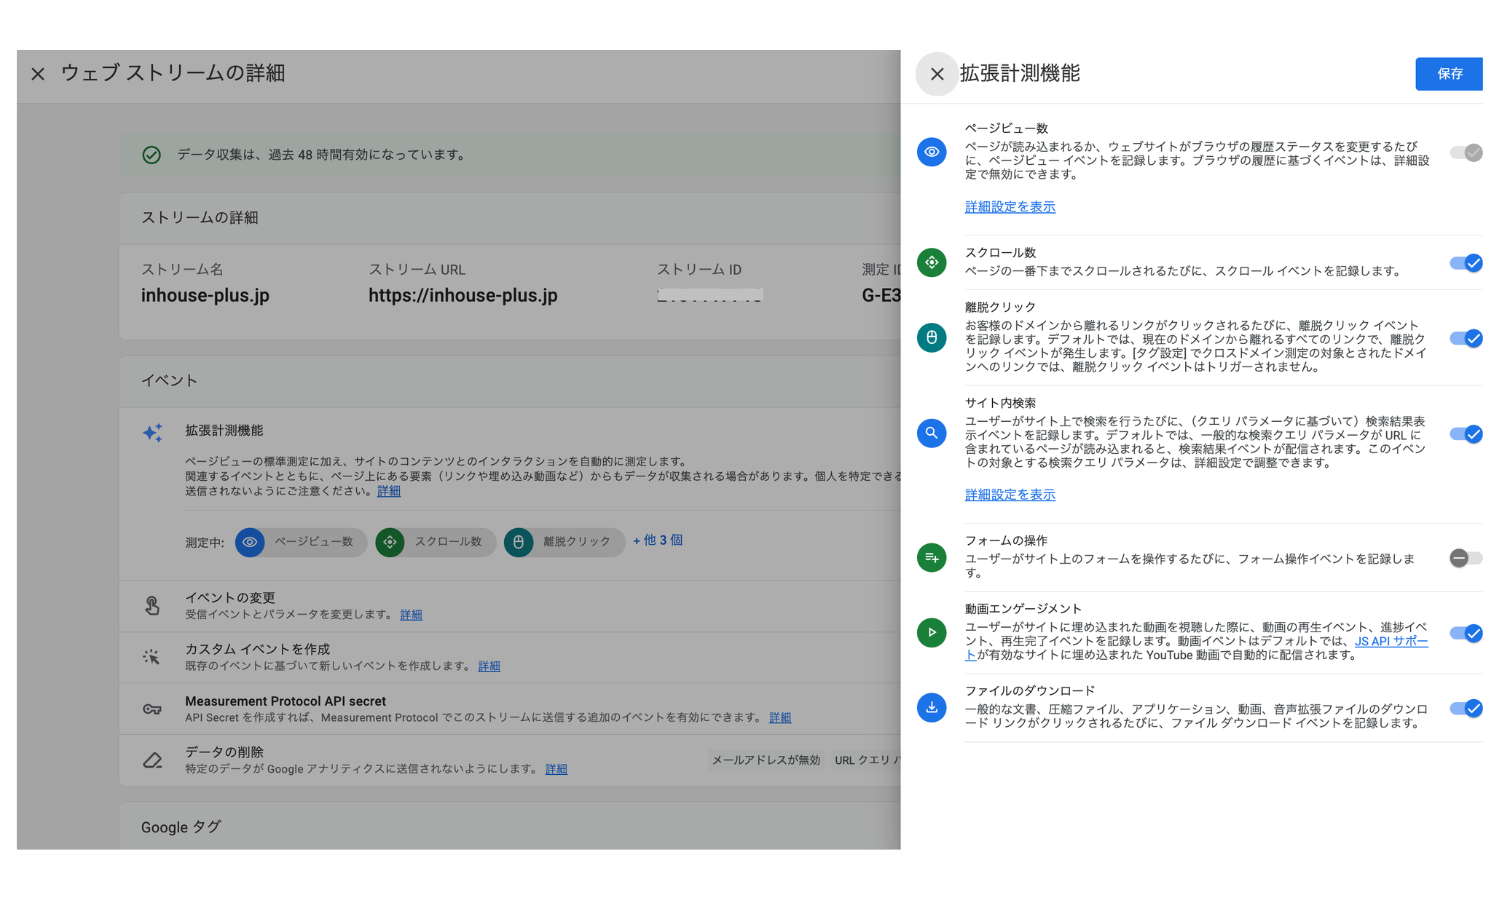This screenshot has width=1500, height=900.
Task: Click the Google タグ section header
Action: [x=181, y=827]
